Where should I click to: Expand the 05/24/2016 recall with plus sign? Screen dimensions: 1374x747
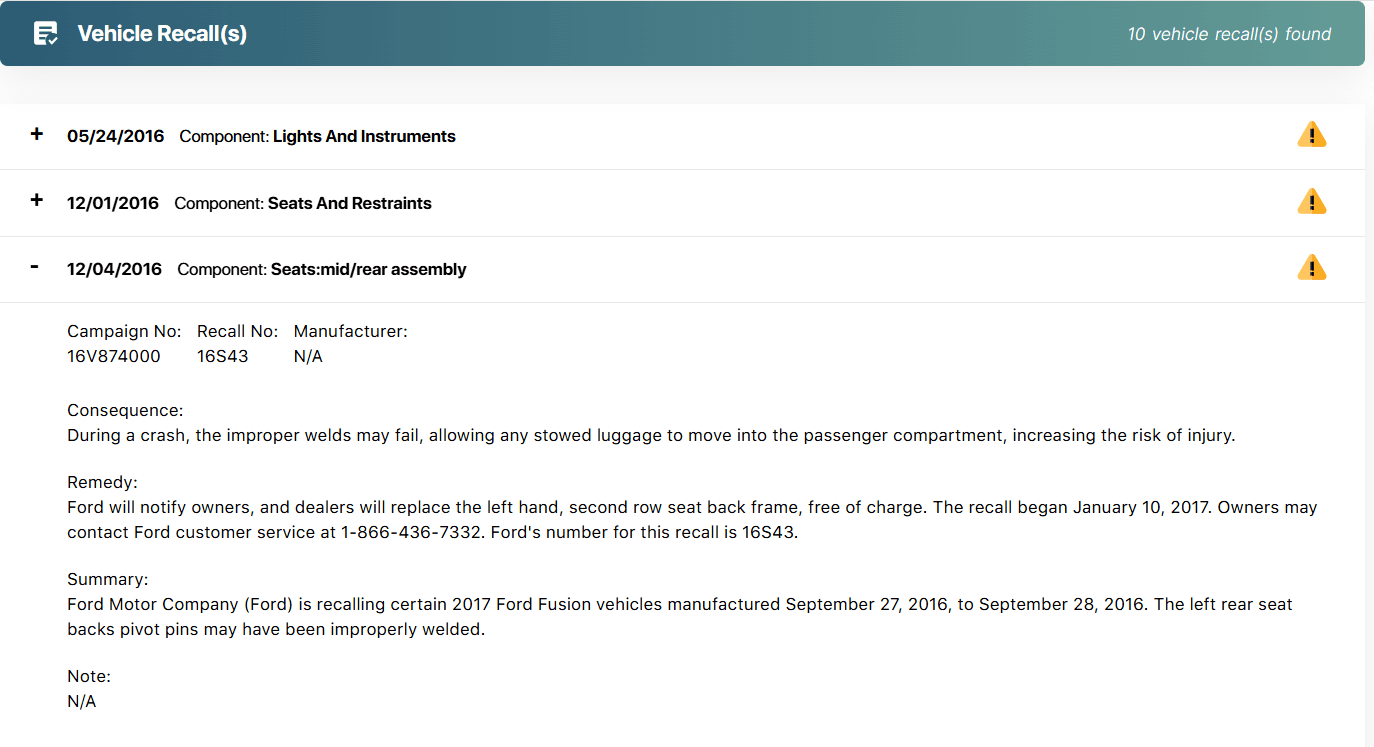coord(37,134)
